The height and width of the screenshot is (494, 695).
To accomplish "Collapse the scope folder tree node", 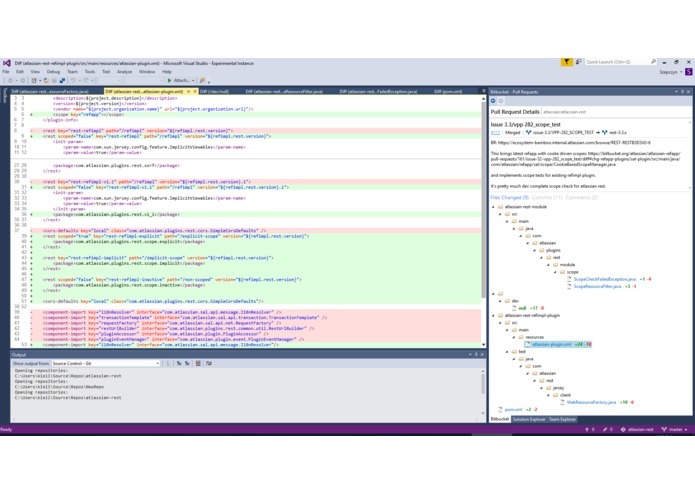I will tap(555, 272).
